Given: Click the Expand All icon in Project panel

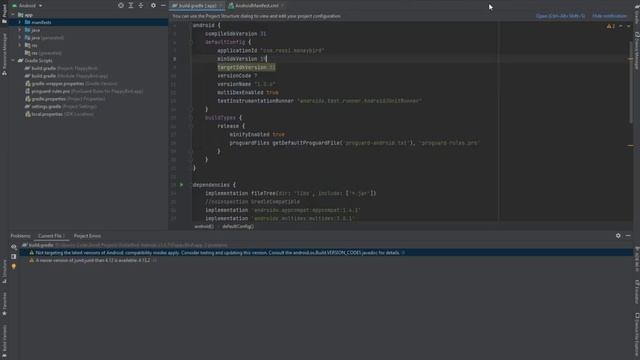Looking at the screenshot, I should (x=131, y=5).
